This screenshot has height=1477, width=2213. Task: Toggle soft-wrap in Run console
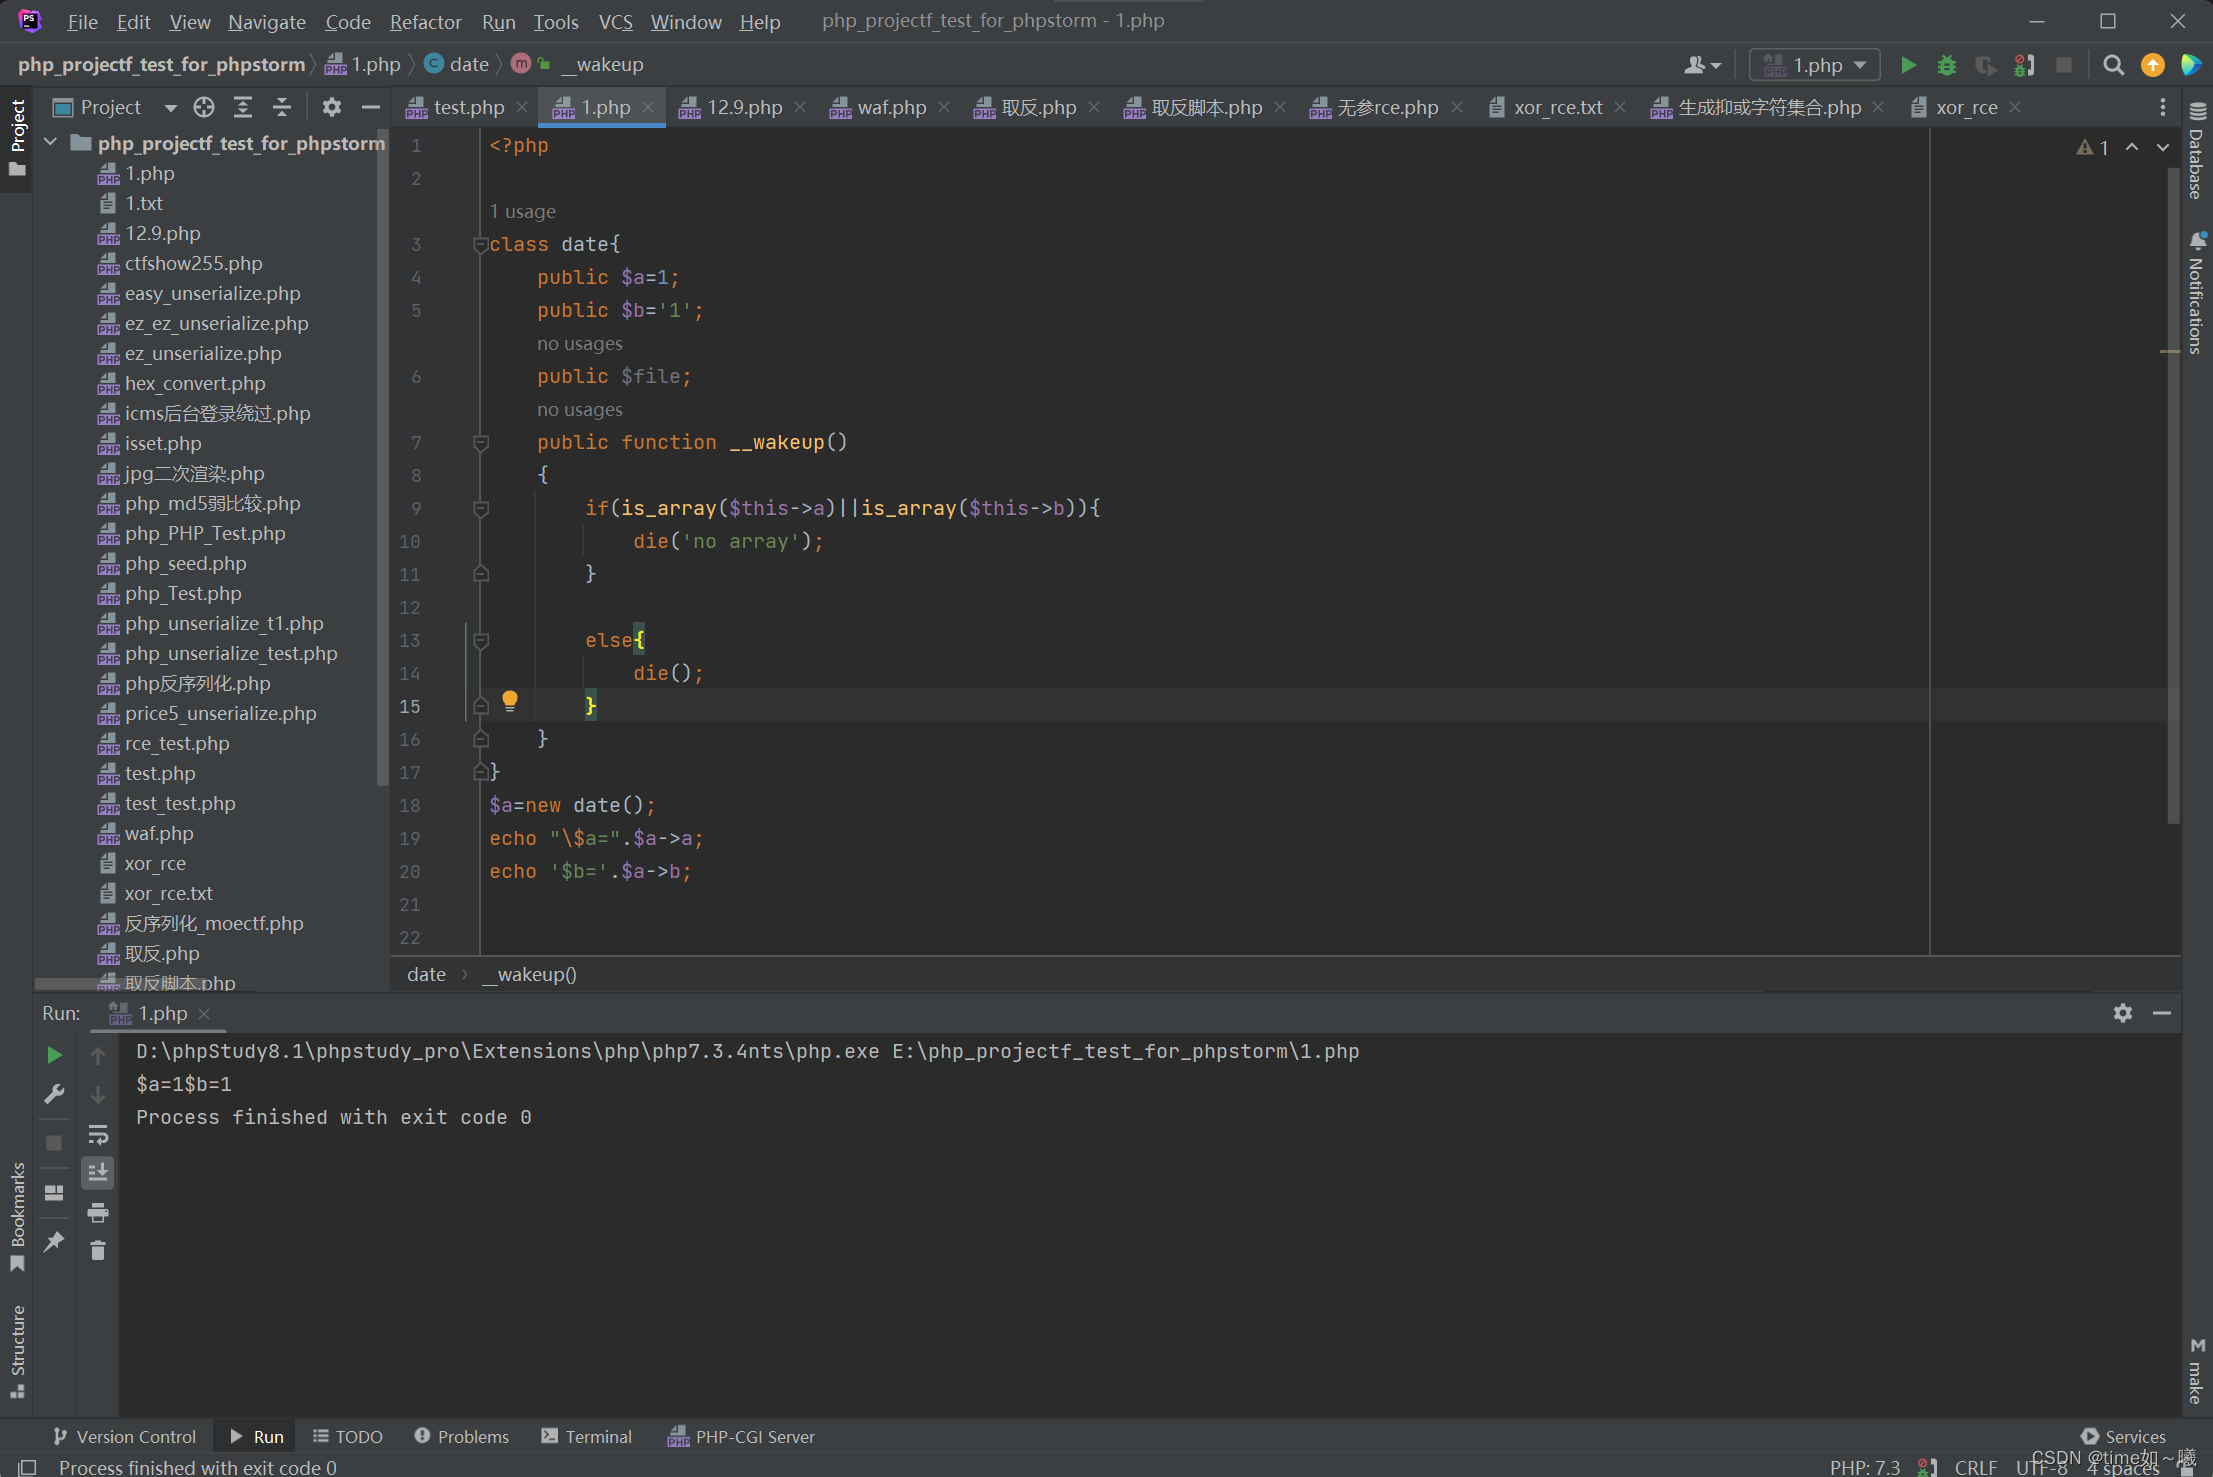(98, 1134)
